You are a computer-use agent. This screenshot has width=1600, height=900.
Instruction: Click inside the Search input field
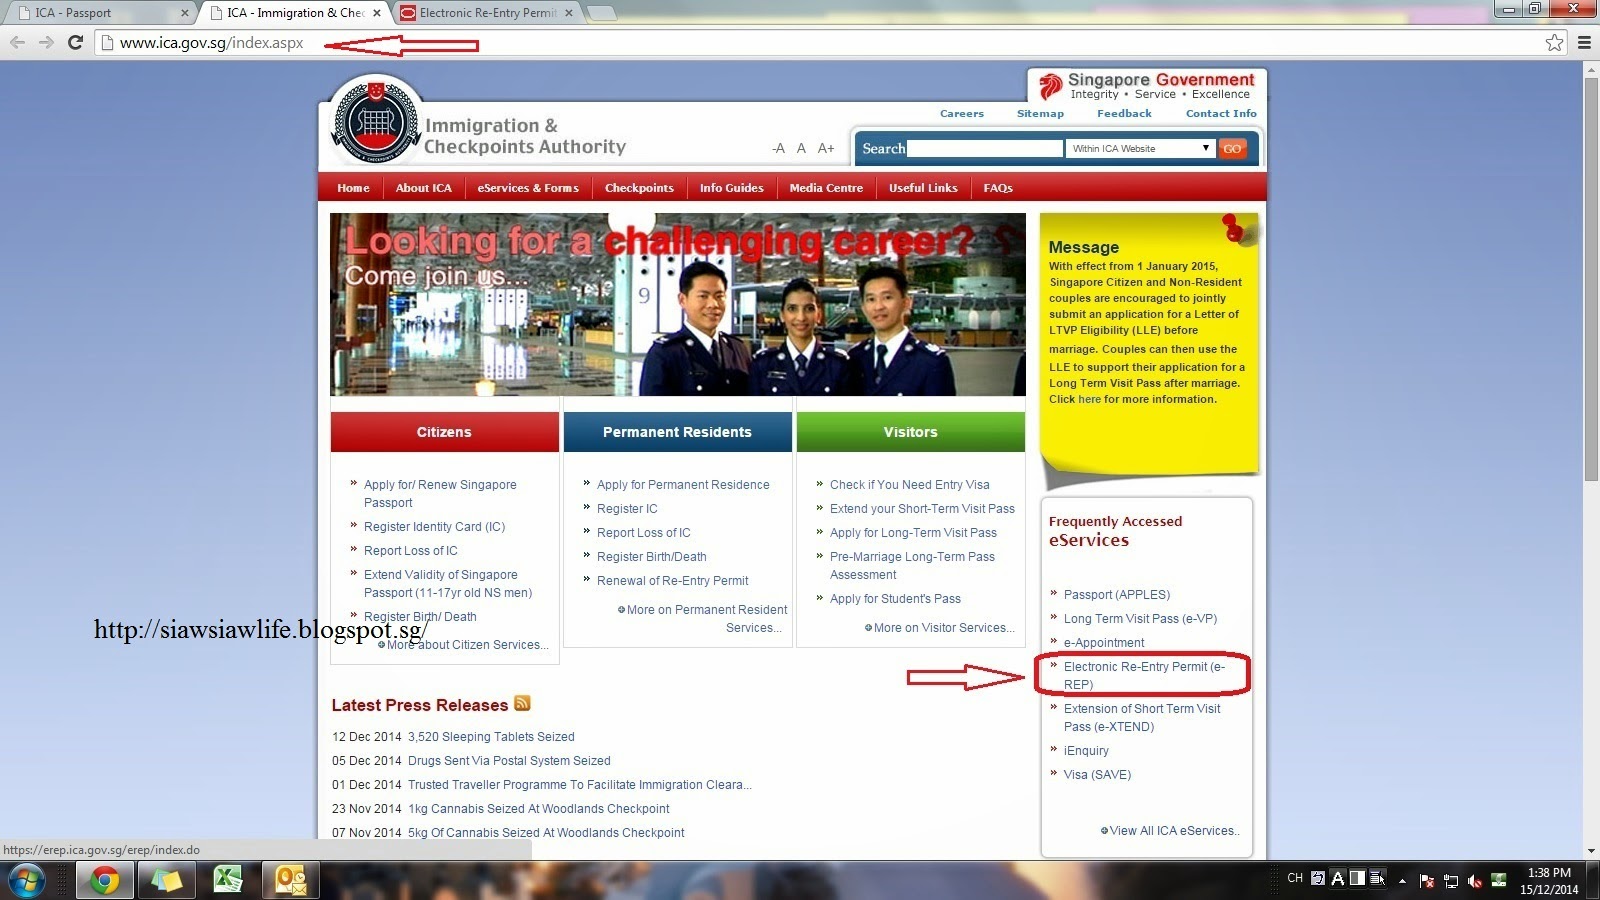(985, 148)
